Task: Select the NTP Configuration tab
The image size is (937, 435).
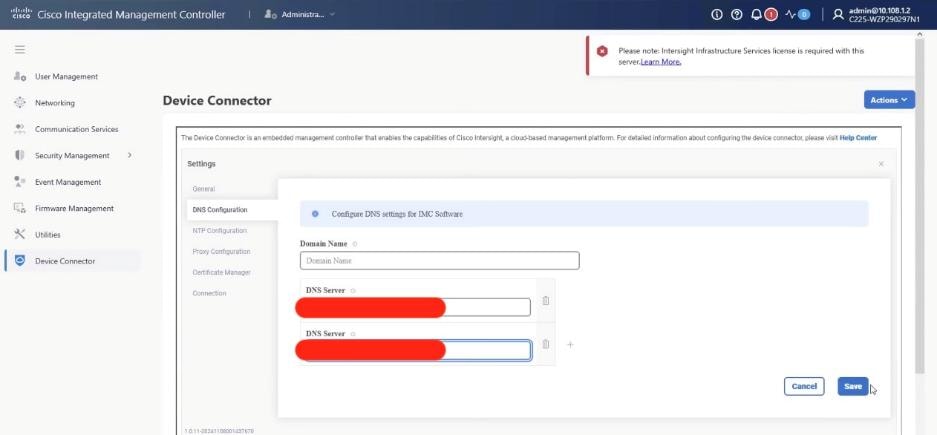Action: coord(219,231)
